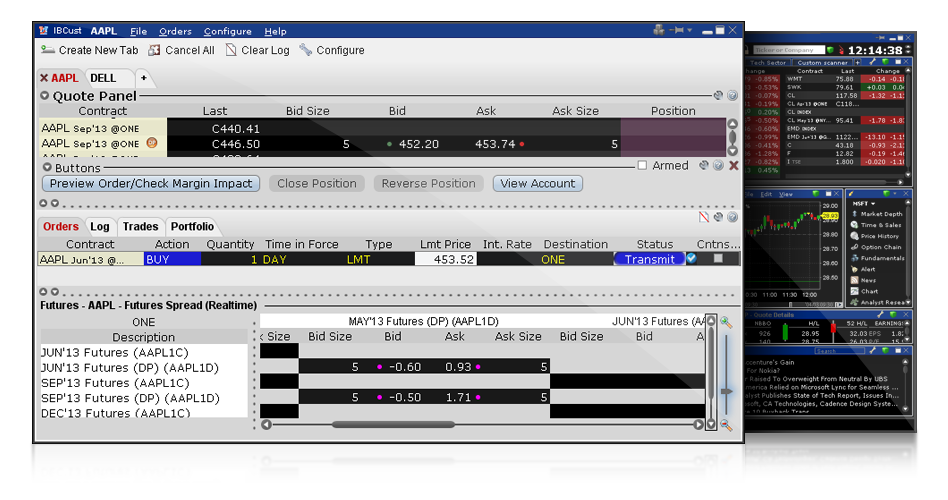The width and height of the screenshot is (948, 500).
Task: Open the BUY action dropdown in order row
Action: click(x=171, y=259)
